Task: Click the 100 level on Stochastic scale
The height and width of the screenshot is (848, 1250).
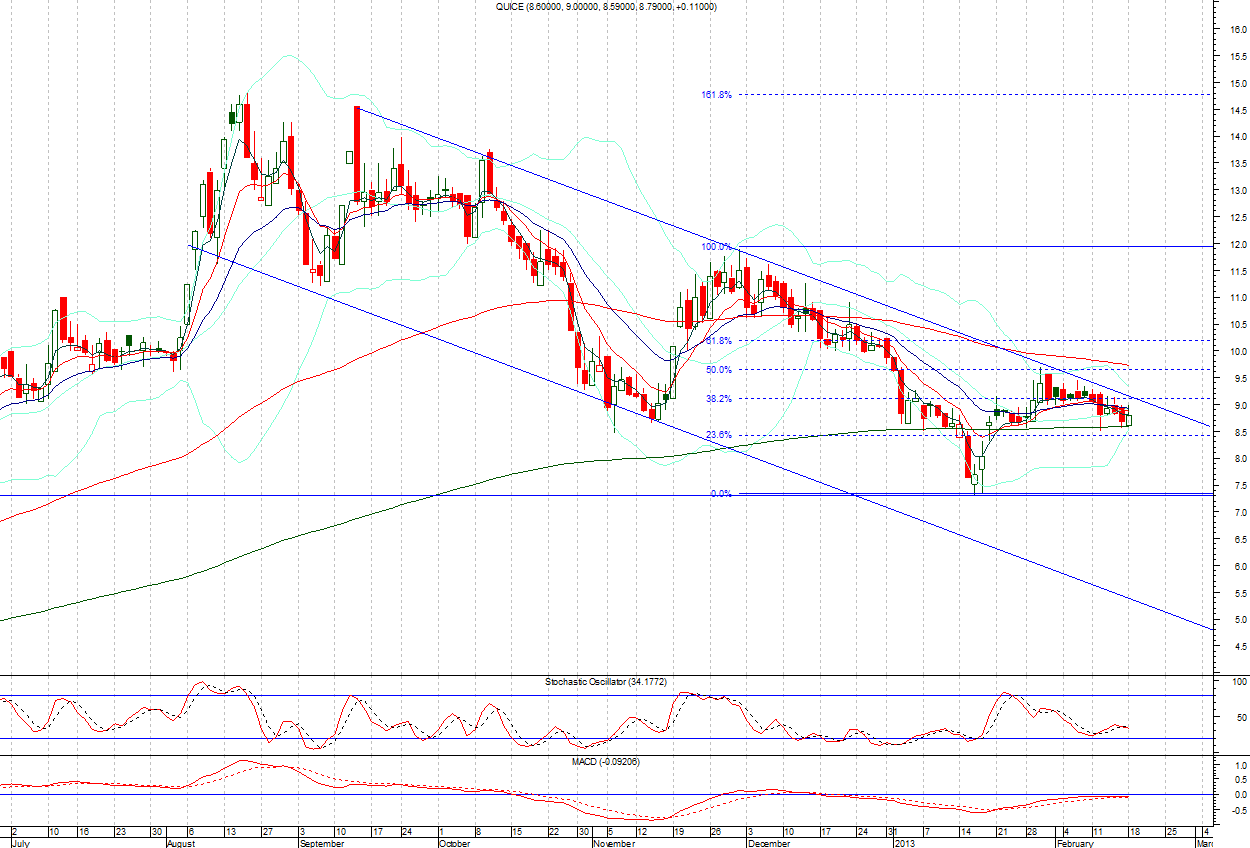Action: click(1236, 682)
